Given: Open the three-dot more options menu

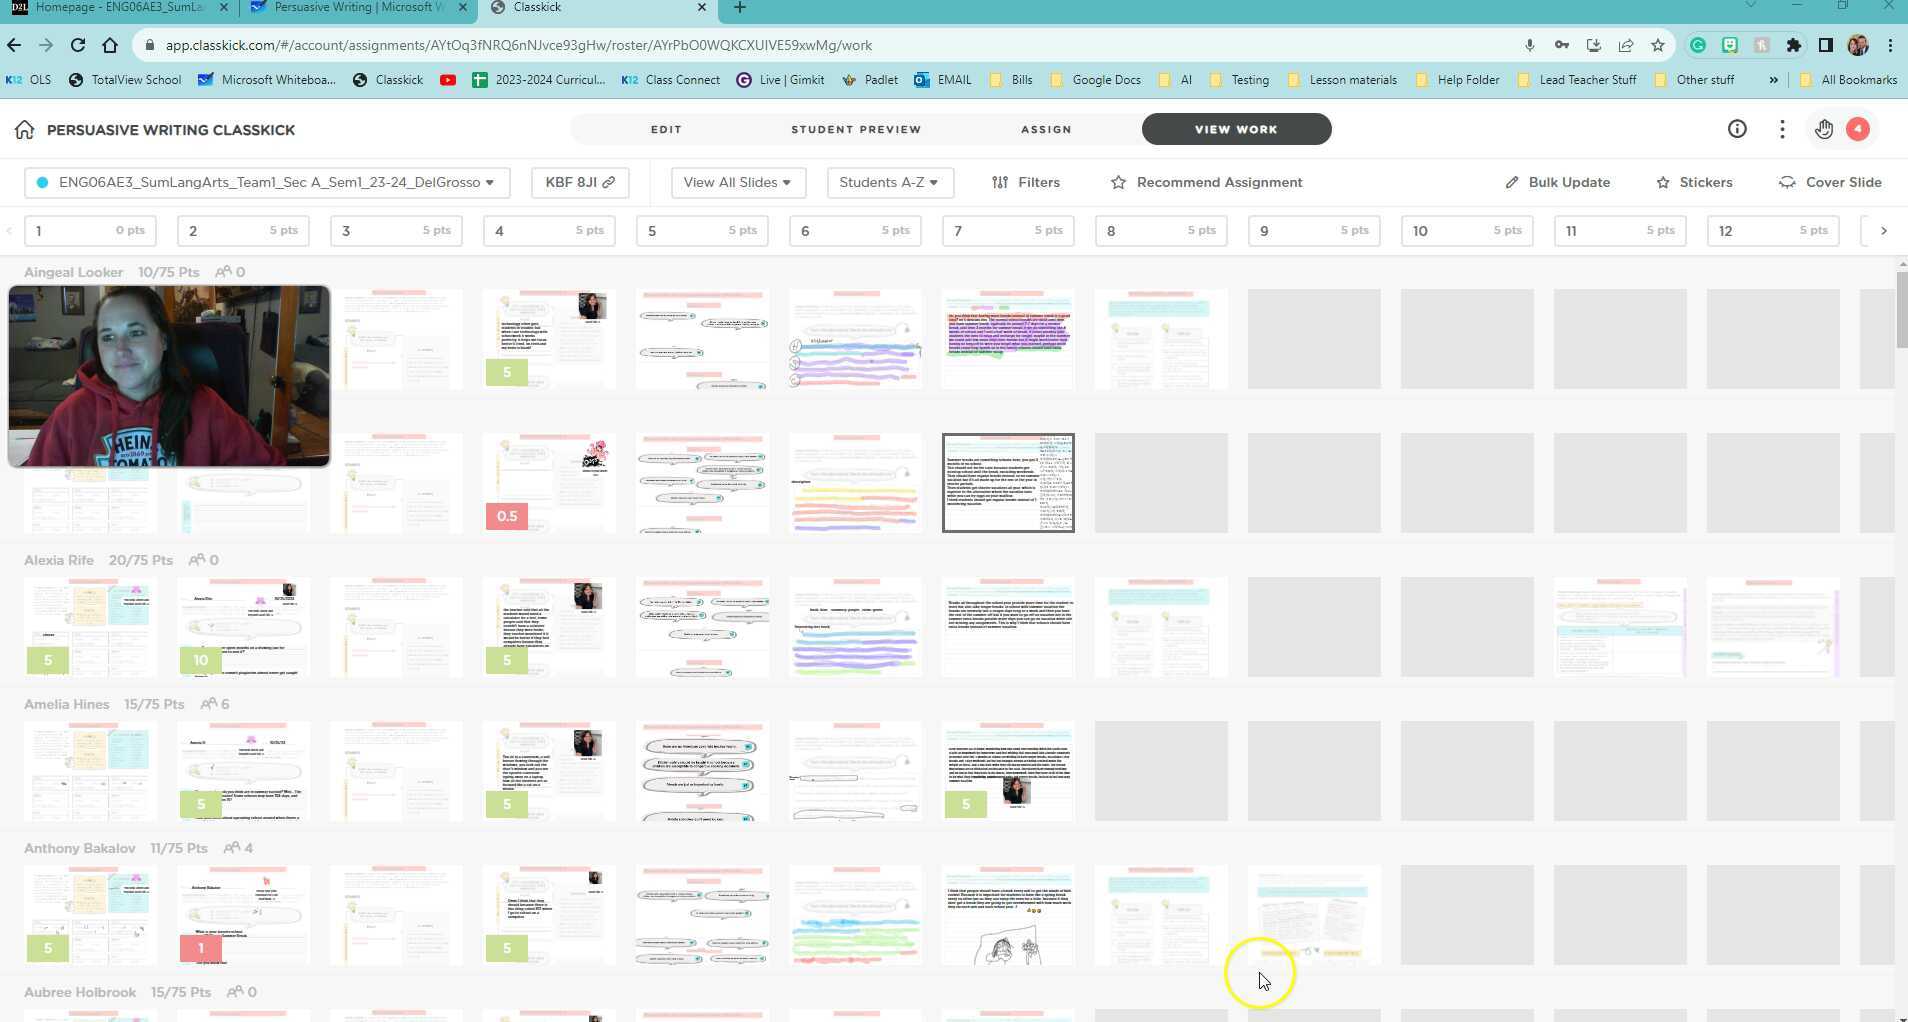Looking at the screenshot, I should (1782, 129).
